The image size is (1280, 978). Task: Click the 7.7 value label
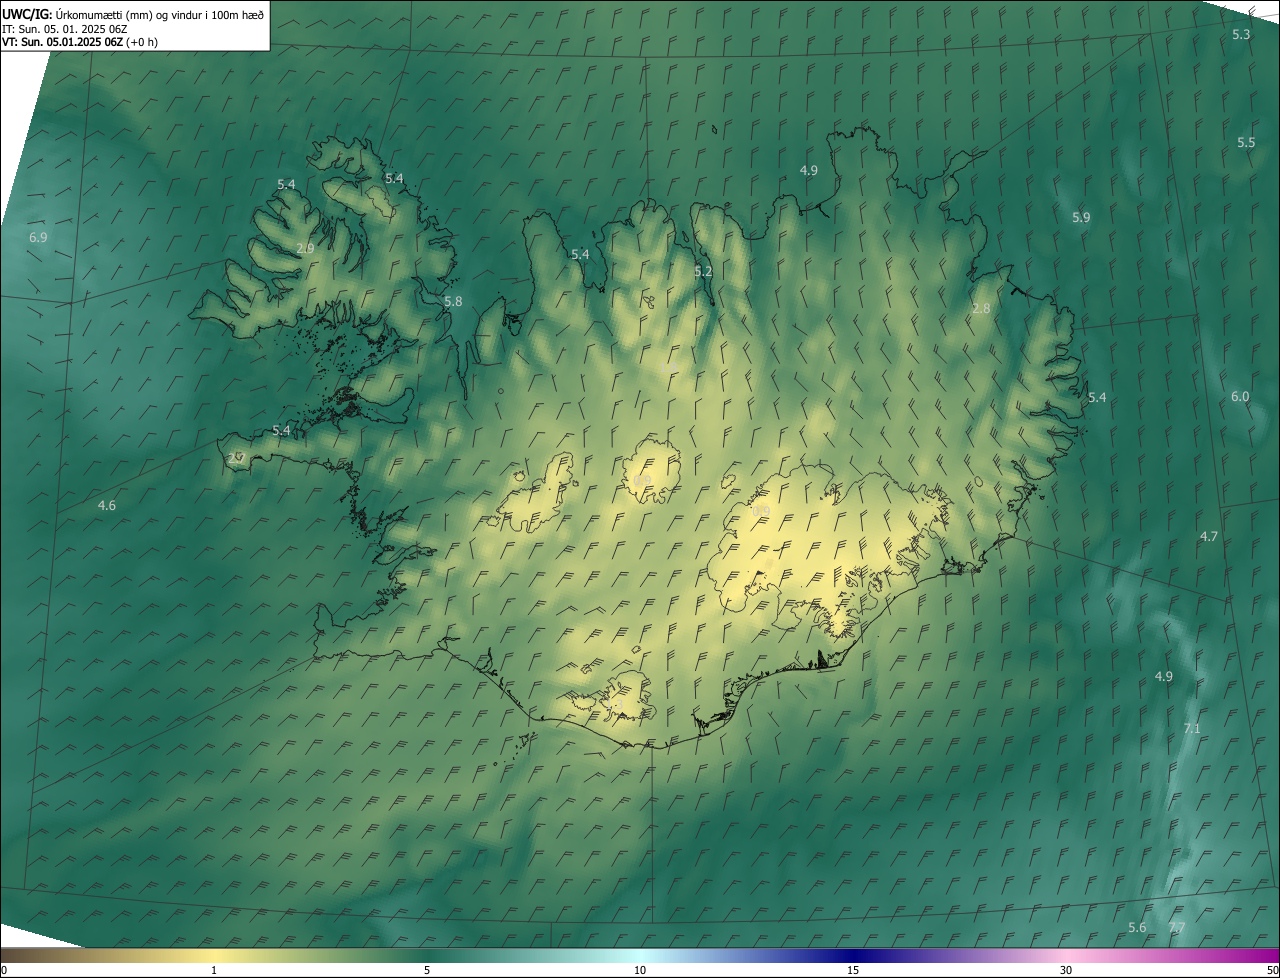click(x=1177, y=927)
